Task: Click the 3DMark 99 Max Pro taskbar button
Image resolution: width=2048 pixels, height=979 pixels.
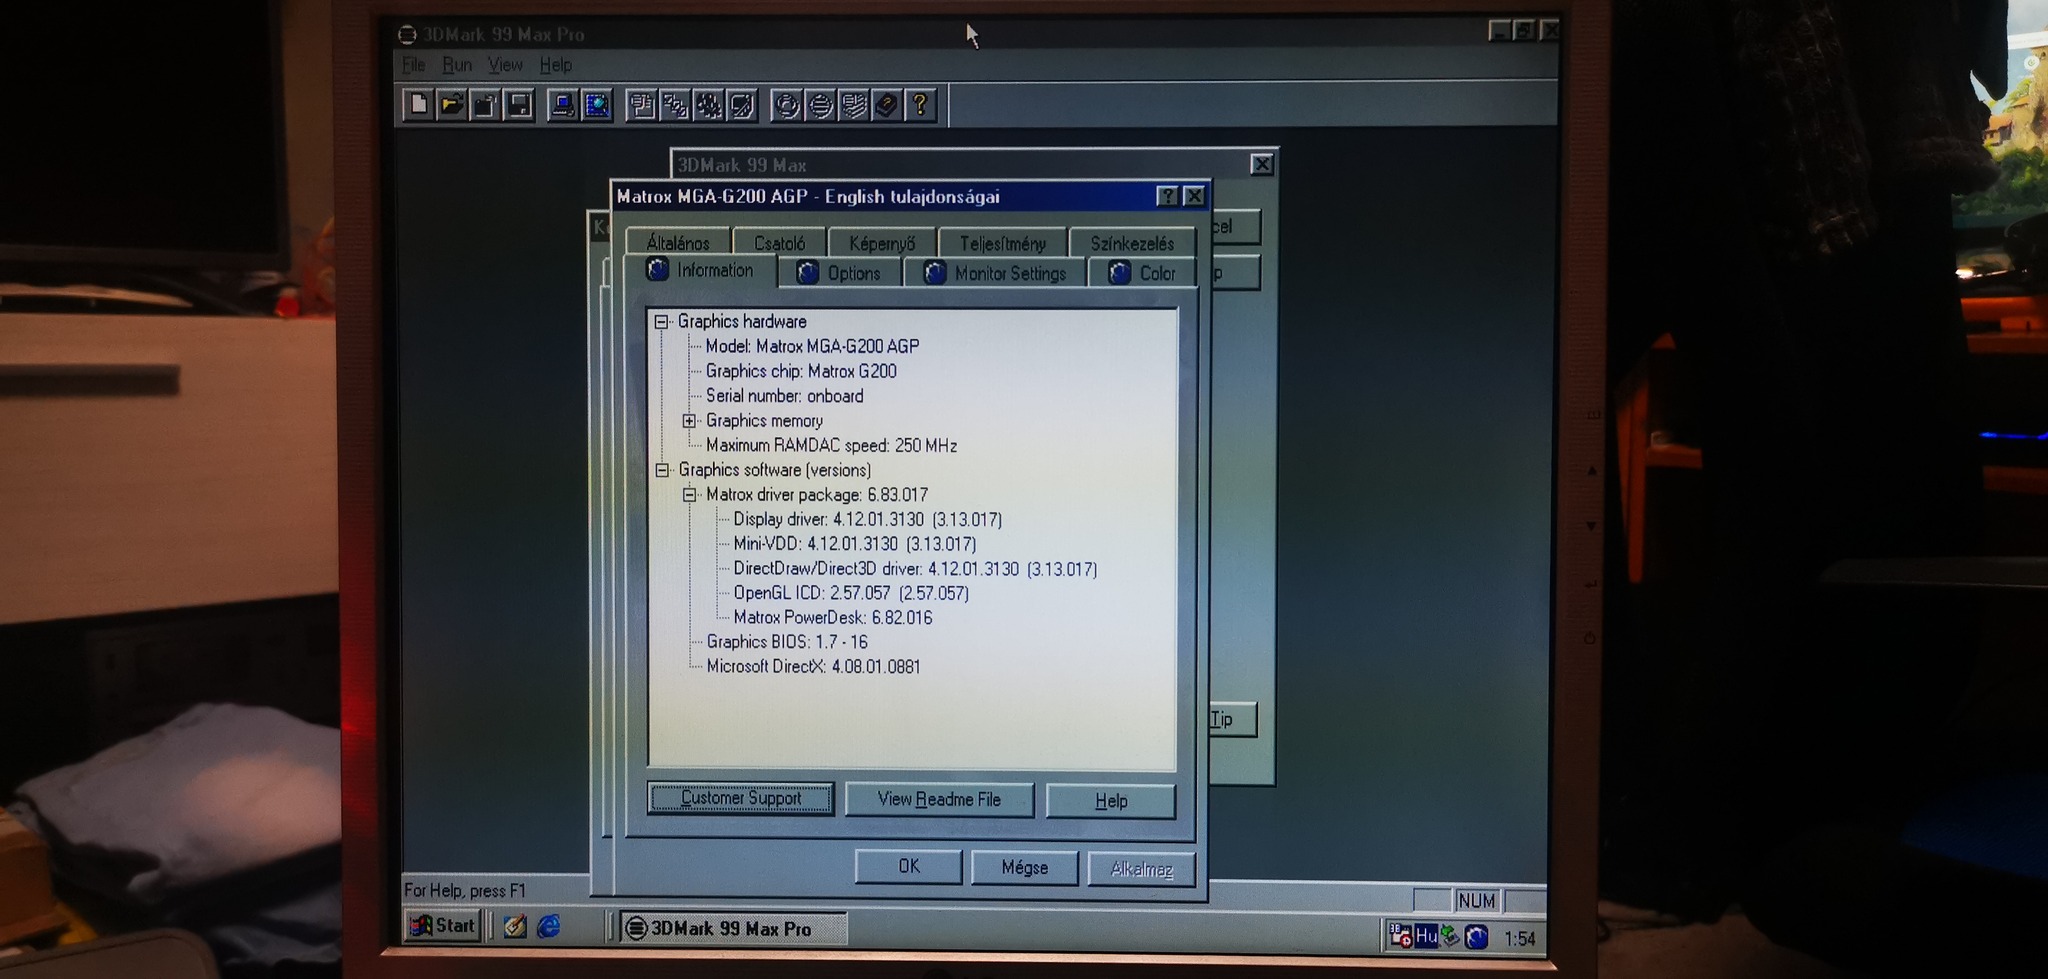Action: point(733,928)
